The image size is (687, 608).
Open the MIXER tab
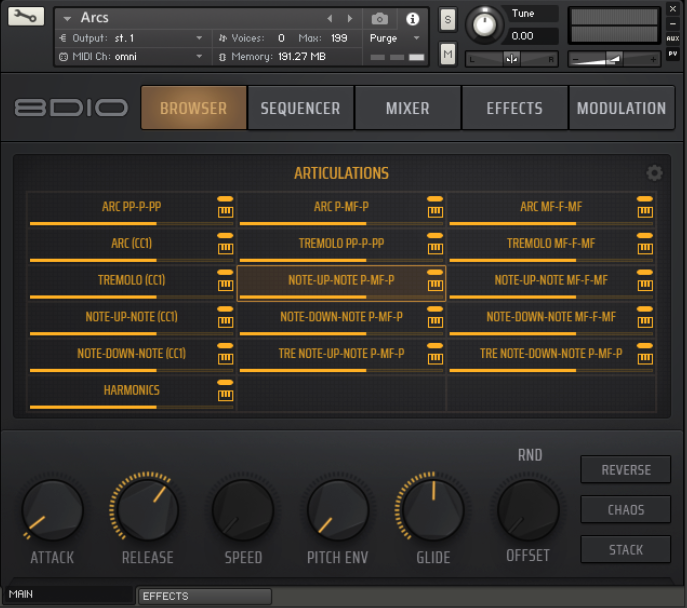[407, 108]
